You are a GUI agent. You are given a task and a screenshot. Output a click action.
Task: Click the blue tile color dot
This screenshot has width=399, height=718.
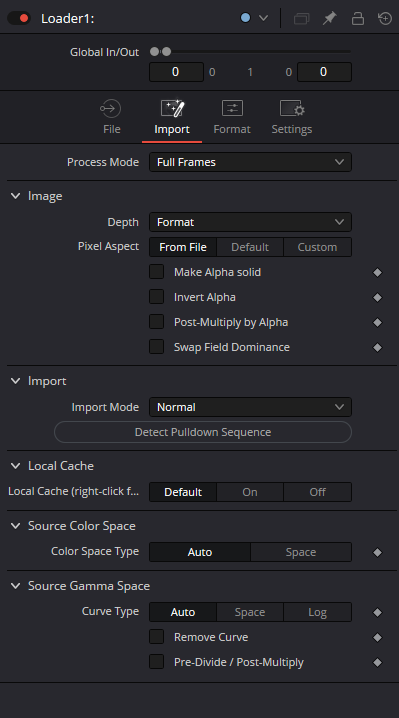pos(246,18)
